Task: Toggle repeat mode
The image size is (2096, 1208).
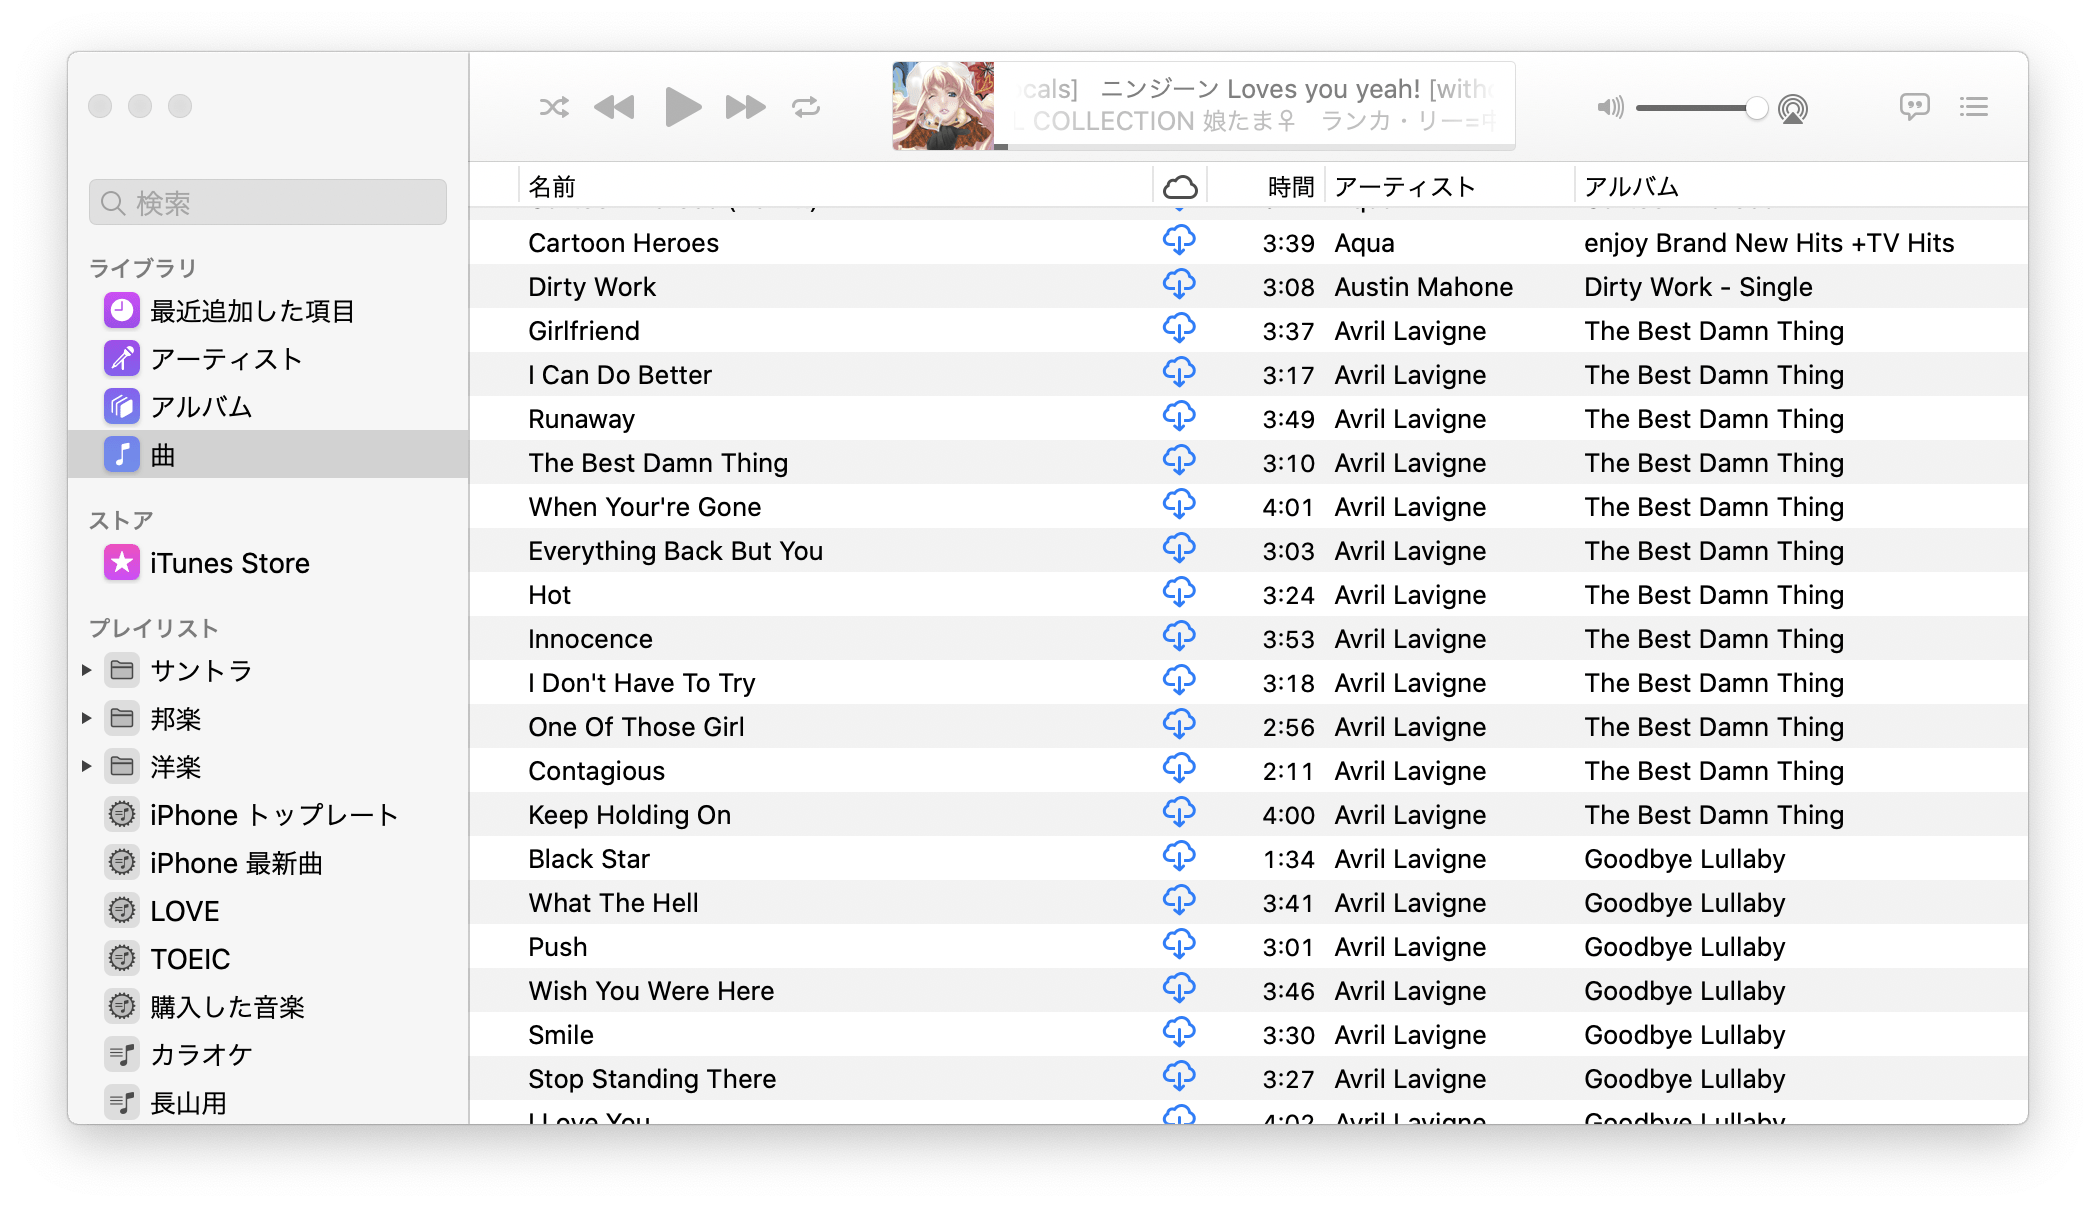Action: [806, 107]
